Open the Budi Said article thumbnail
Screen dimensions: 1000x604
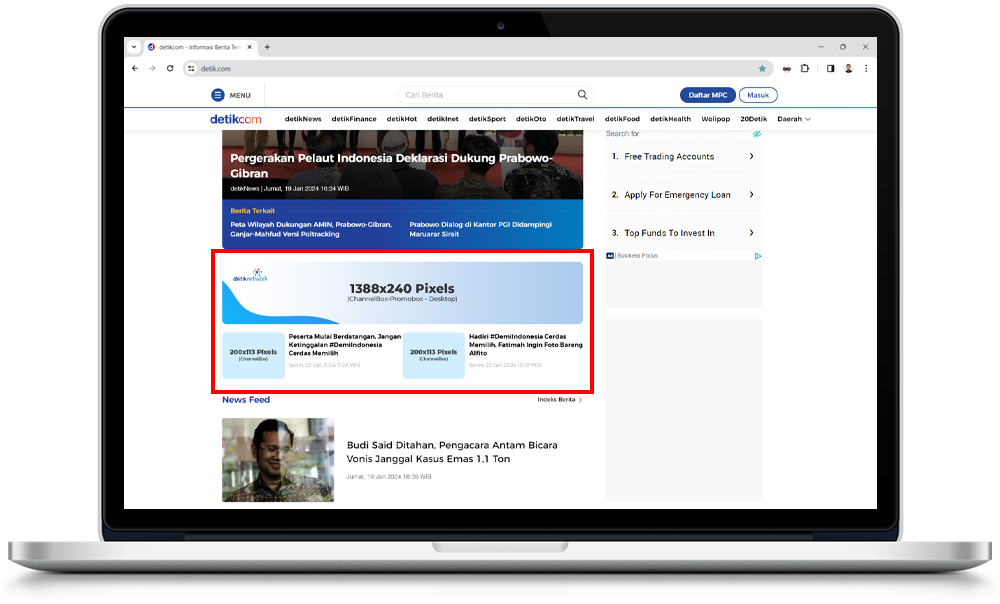[x=278, y=459]
